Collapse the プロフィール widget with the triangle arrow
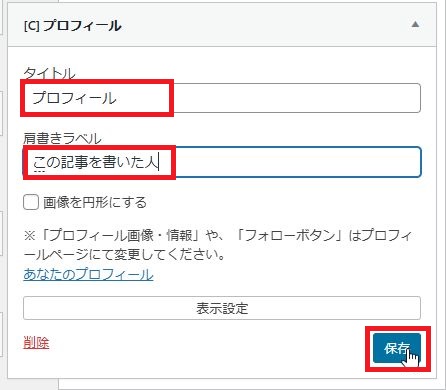The height and width of the screenshot is (390, 446). click(x=415, y=24)
